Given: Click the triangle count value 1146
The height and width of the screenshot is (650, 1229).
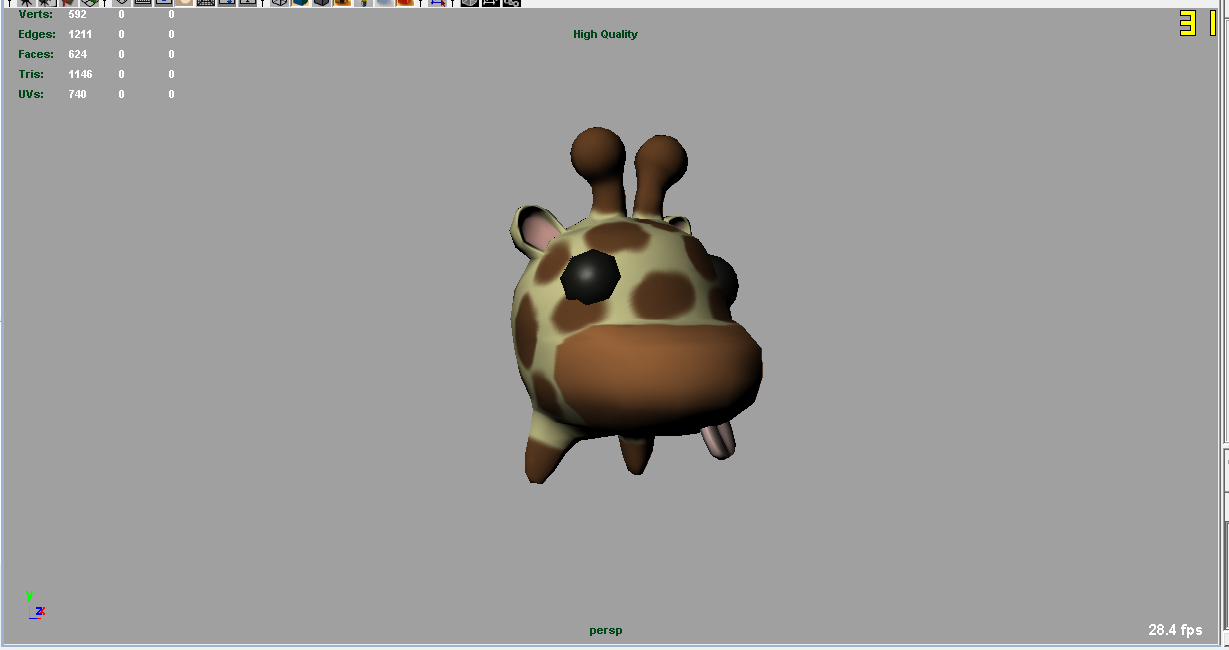Looking at the screenshot, I should [80, 74].
